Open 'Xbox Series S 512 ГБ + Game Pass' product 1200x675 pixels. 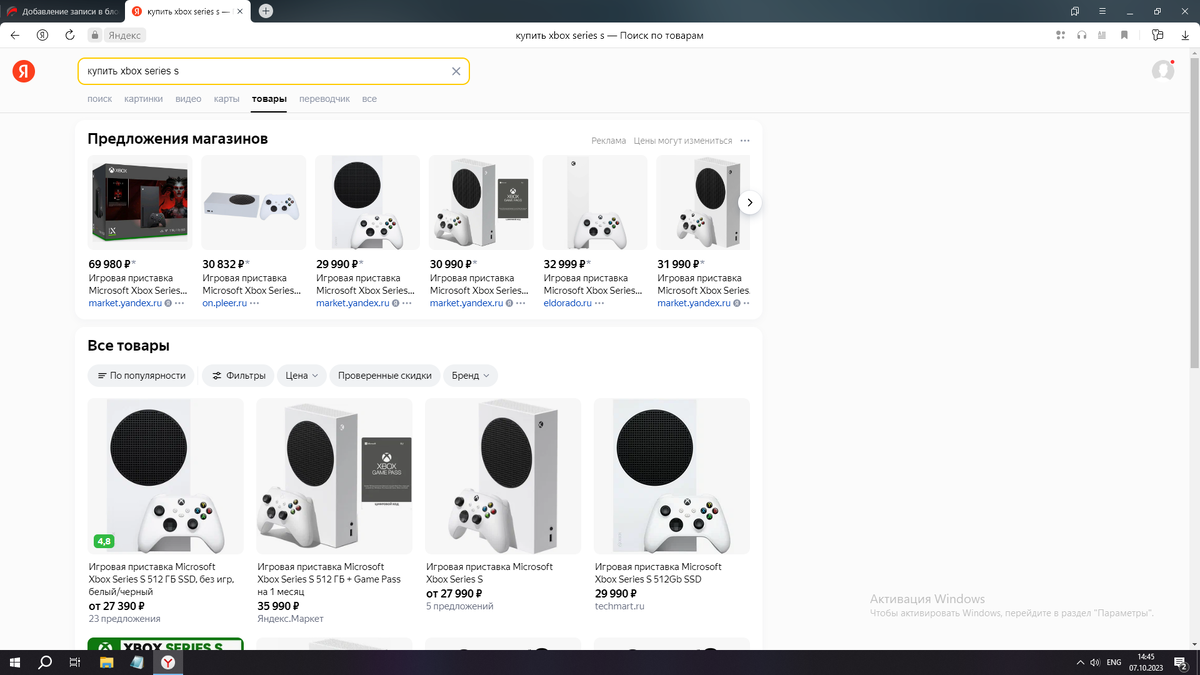(x=329, y=579)
